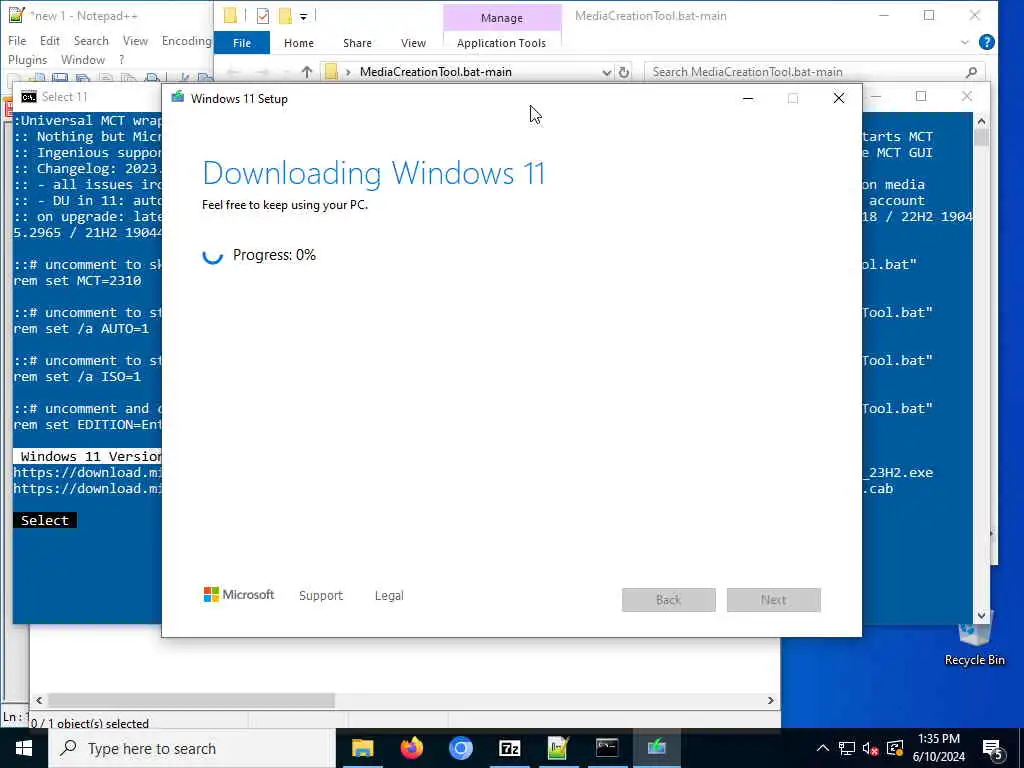Go up one folder level in Explorer
The image size is (1024, 768).
306,72
